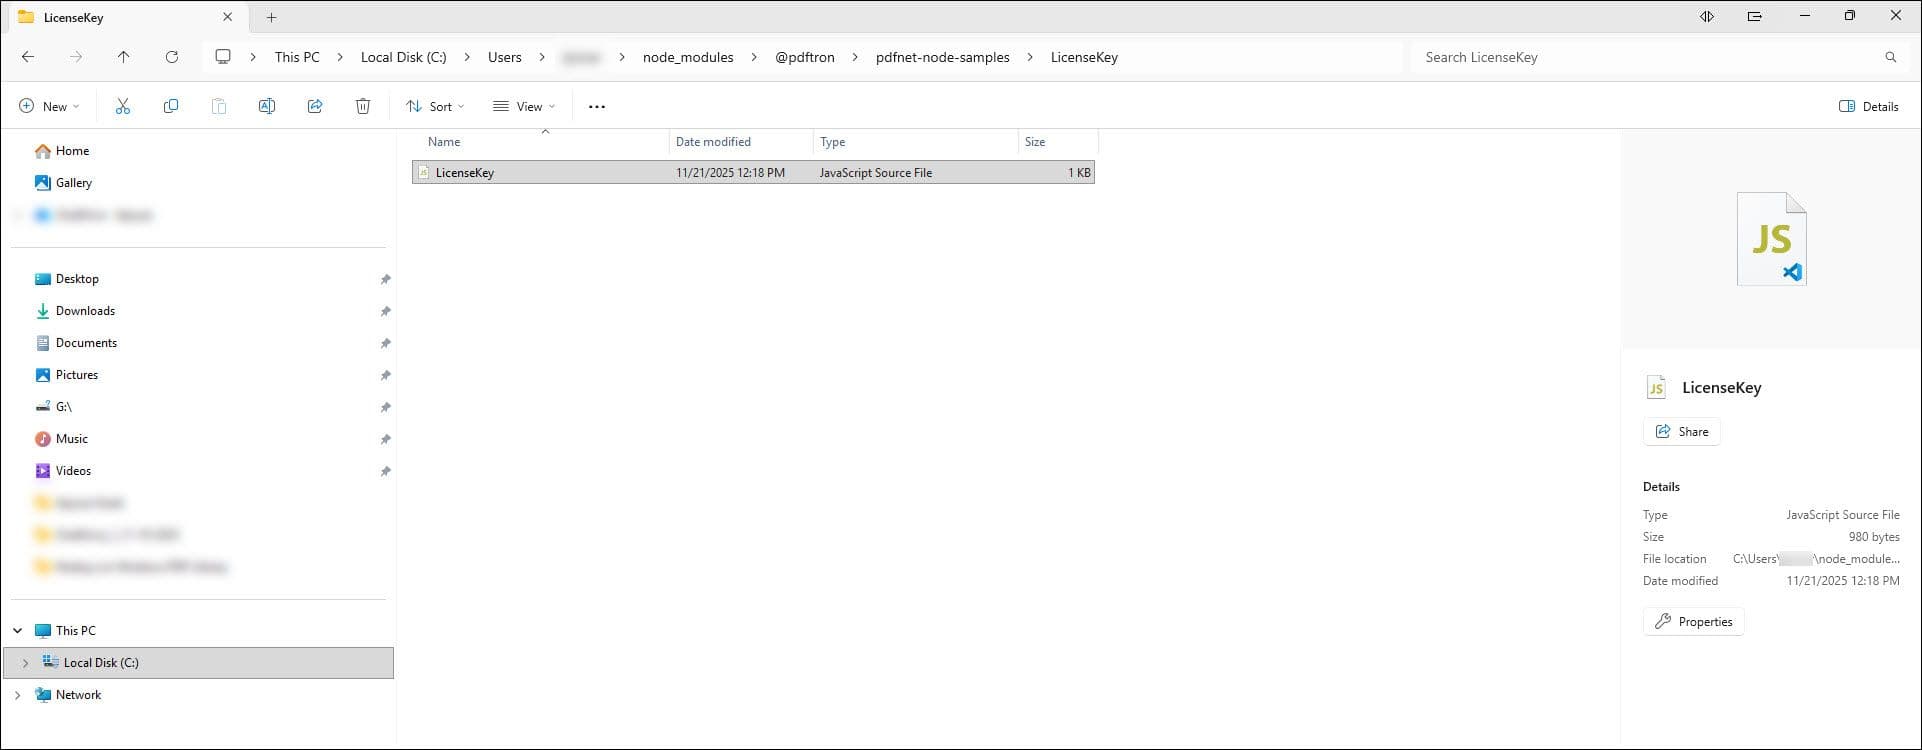Expand the Local Disk (C:) tree node
Screen dimensions: 1922x750
(25, 663)
